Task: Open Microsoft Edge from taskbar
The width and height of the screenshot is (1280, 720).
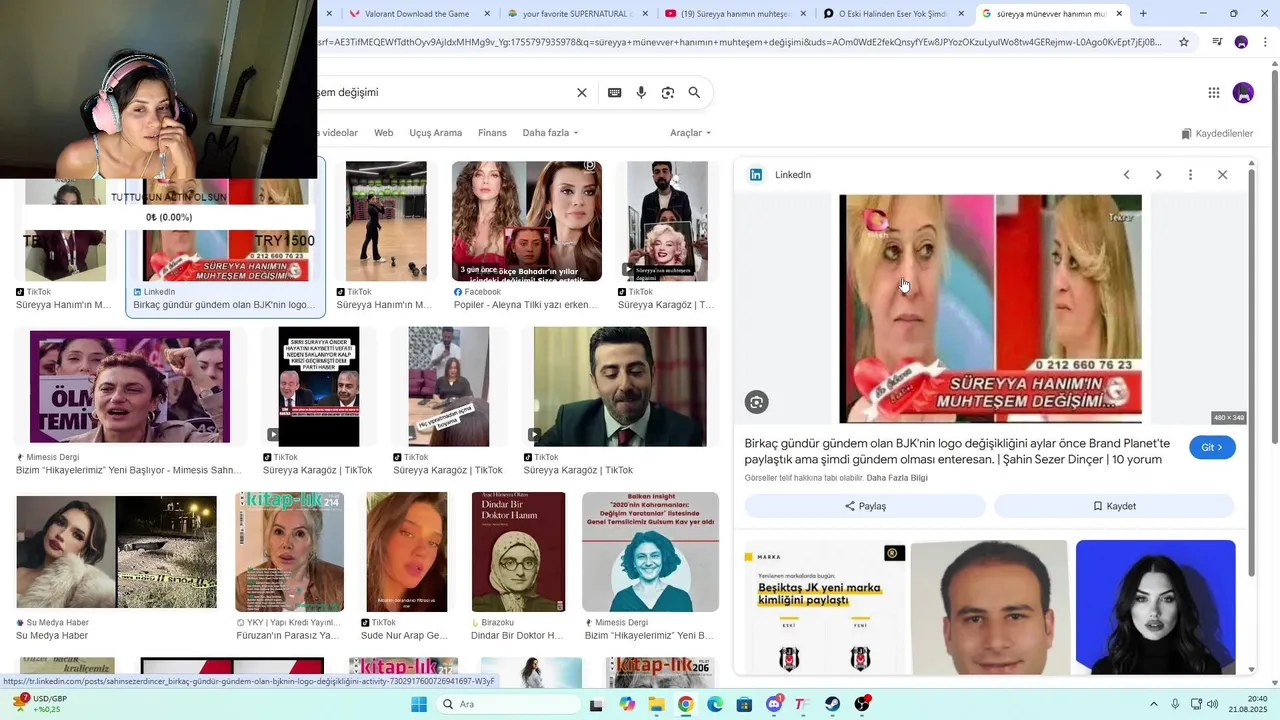Action: coord(715,704)
